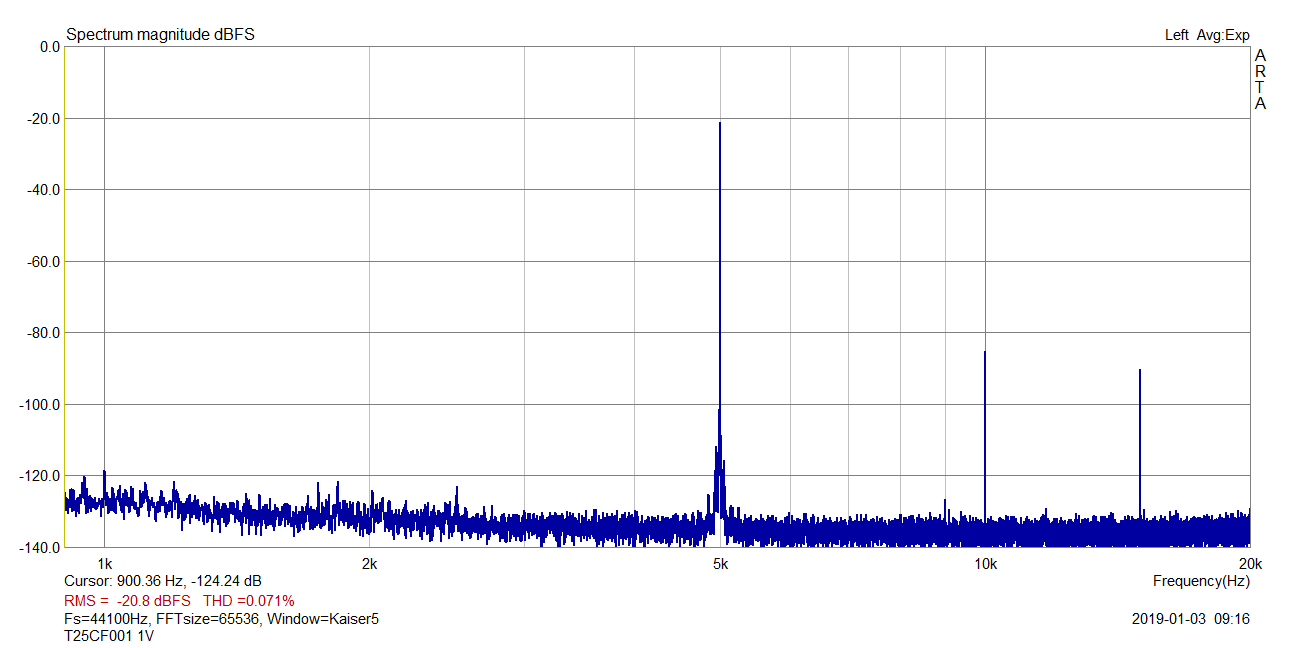Click the 'T25CF001 1V' caption
The width and height of the screenshot is (1314, 648).
click(109, 635)
